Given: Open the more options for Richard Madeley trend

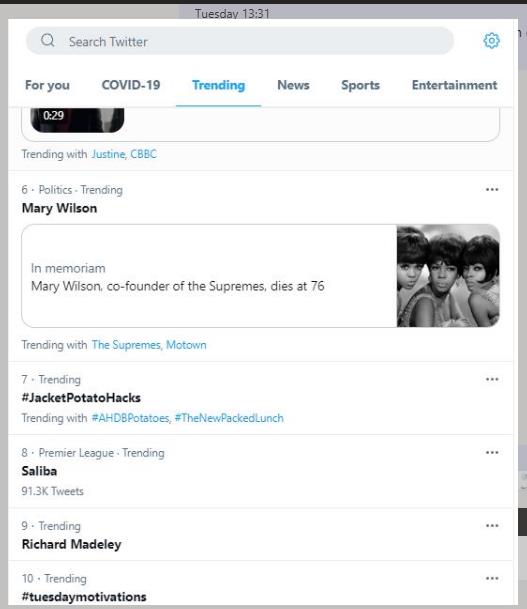Looking at the screenshot, I should 492,525.
